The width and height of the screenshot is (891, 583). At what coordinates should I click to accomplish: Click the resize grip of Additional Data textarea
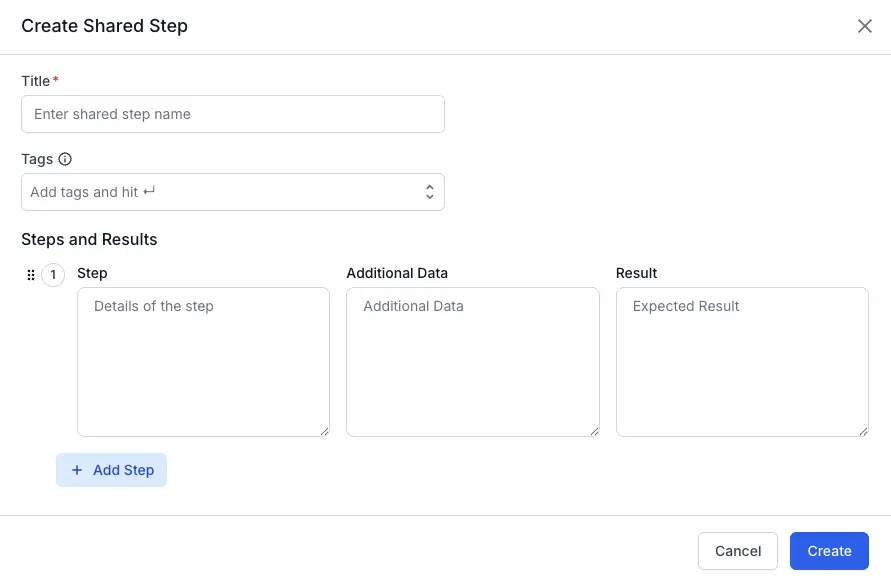click(593, 430)
